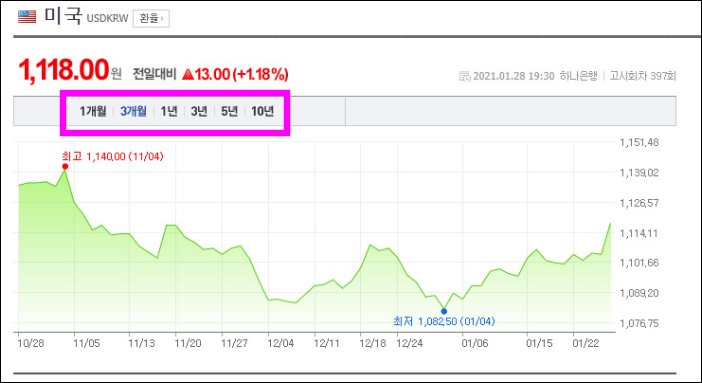
Task: Click the blue low point marker
Action: [x=444, y=311]
